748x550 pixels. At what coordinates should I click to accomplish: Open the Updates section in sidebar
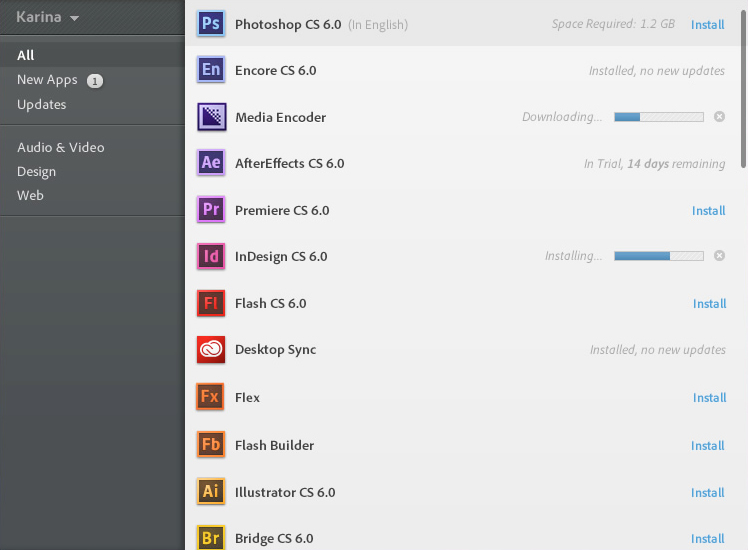pyautogui.click(x=42, y=104)
